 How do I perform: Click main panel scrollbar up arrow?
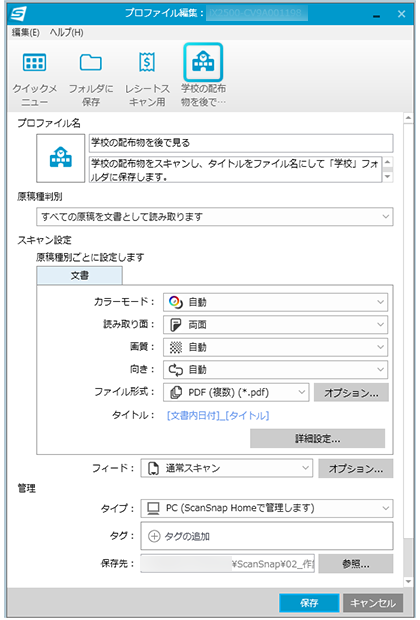tap(408, 118)
